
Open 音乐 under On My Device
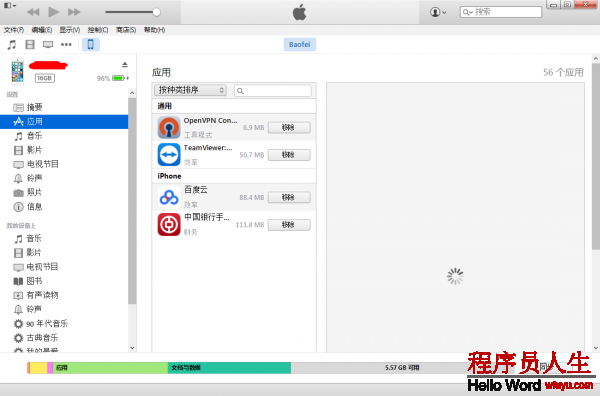coord(64,239)
